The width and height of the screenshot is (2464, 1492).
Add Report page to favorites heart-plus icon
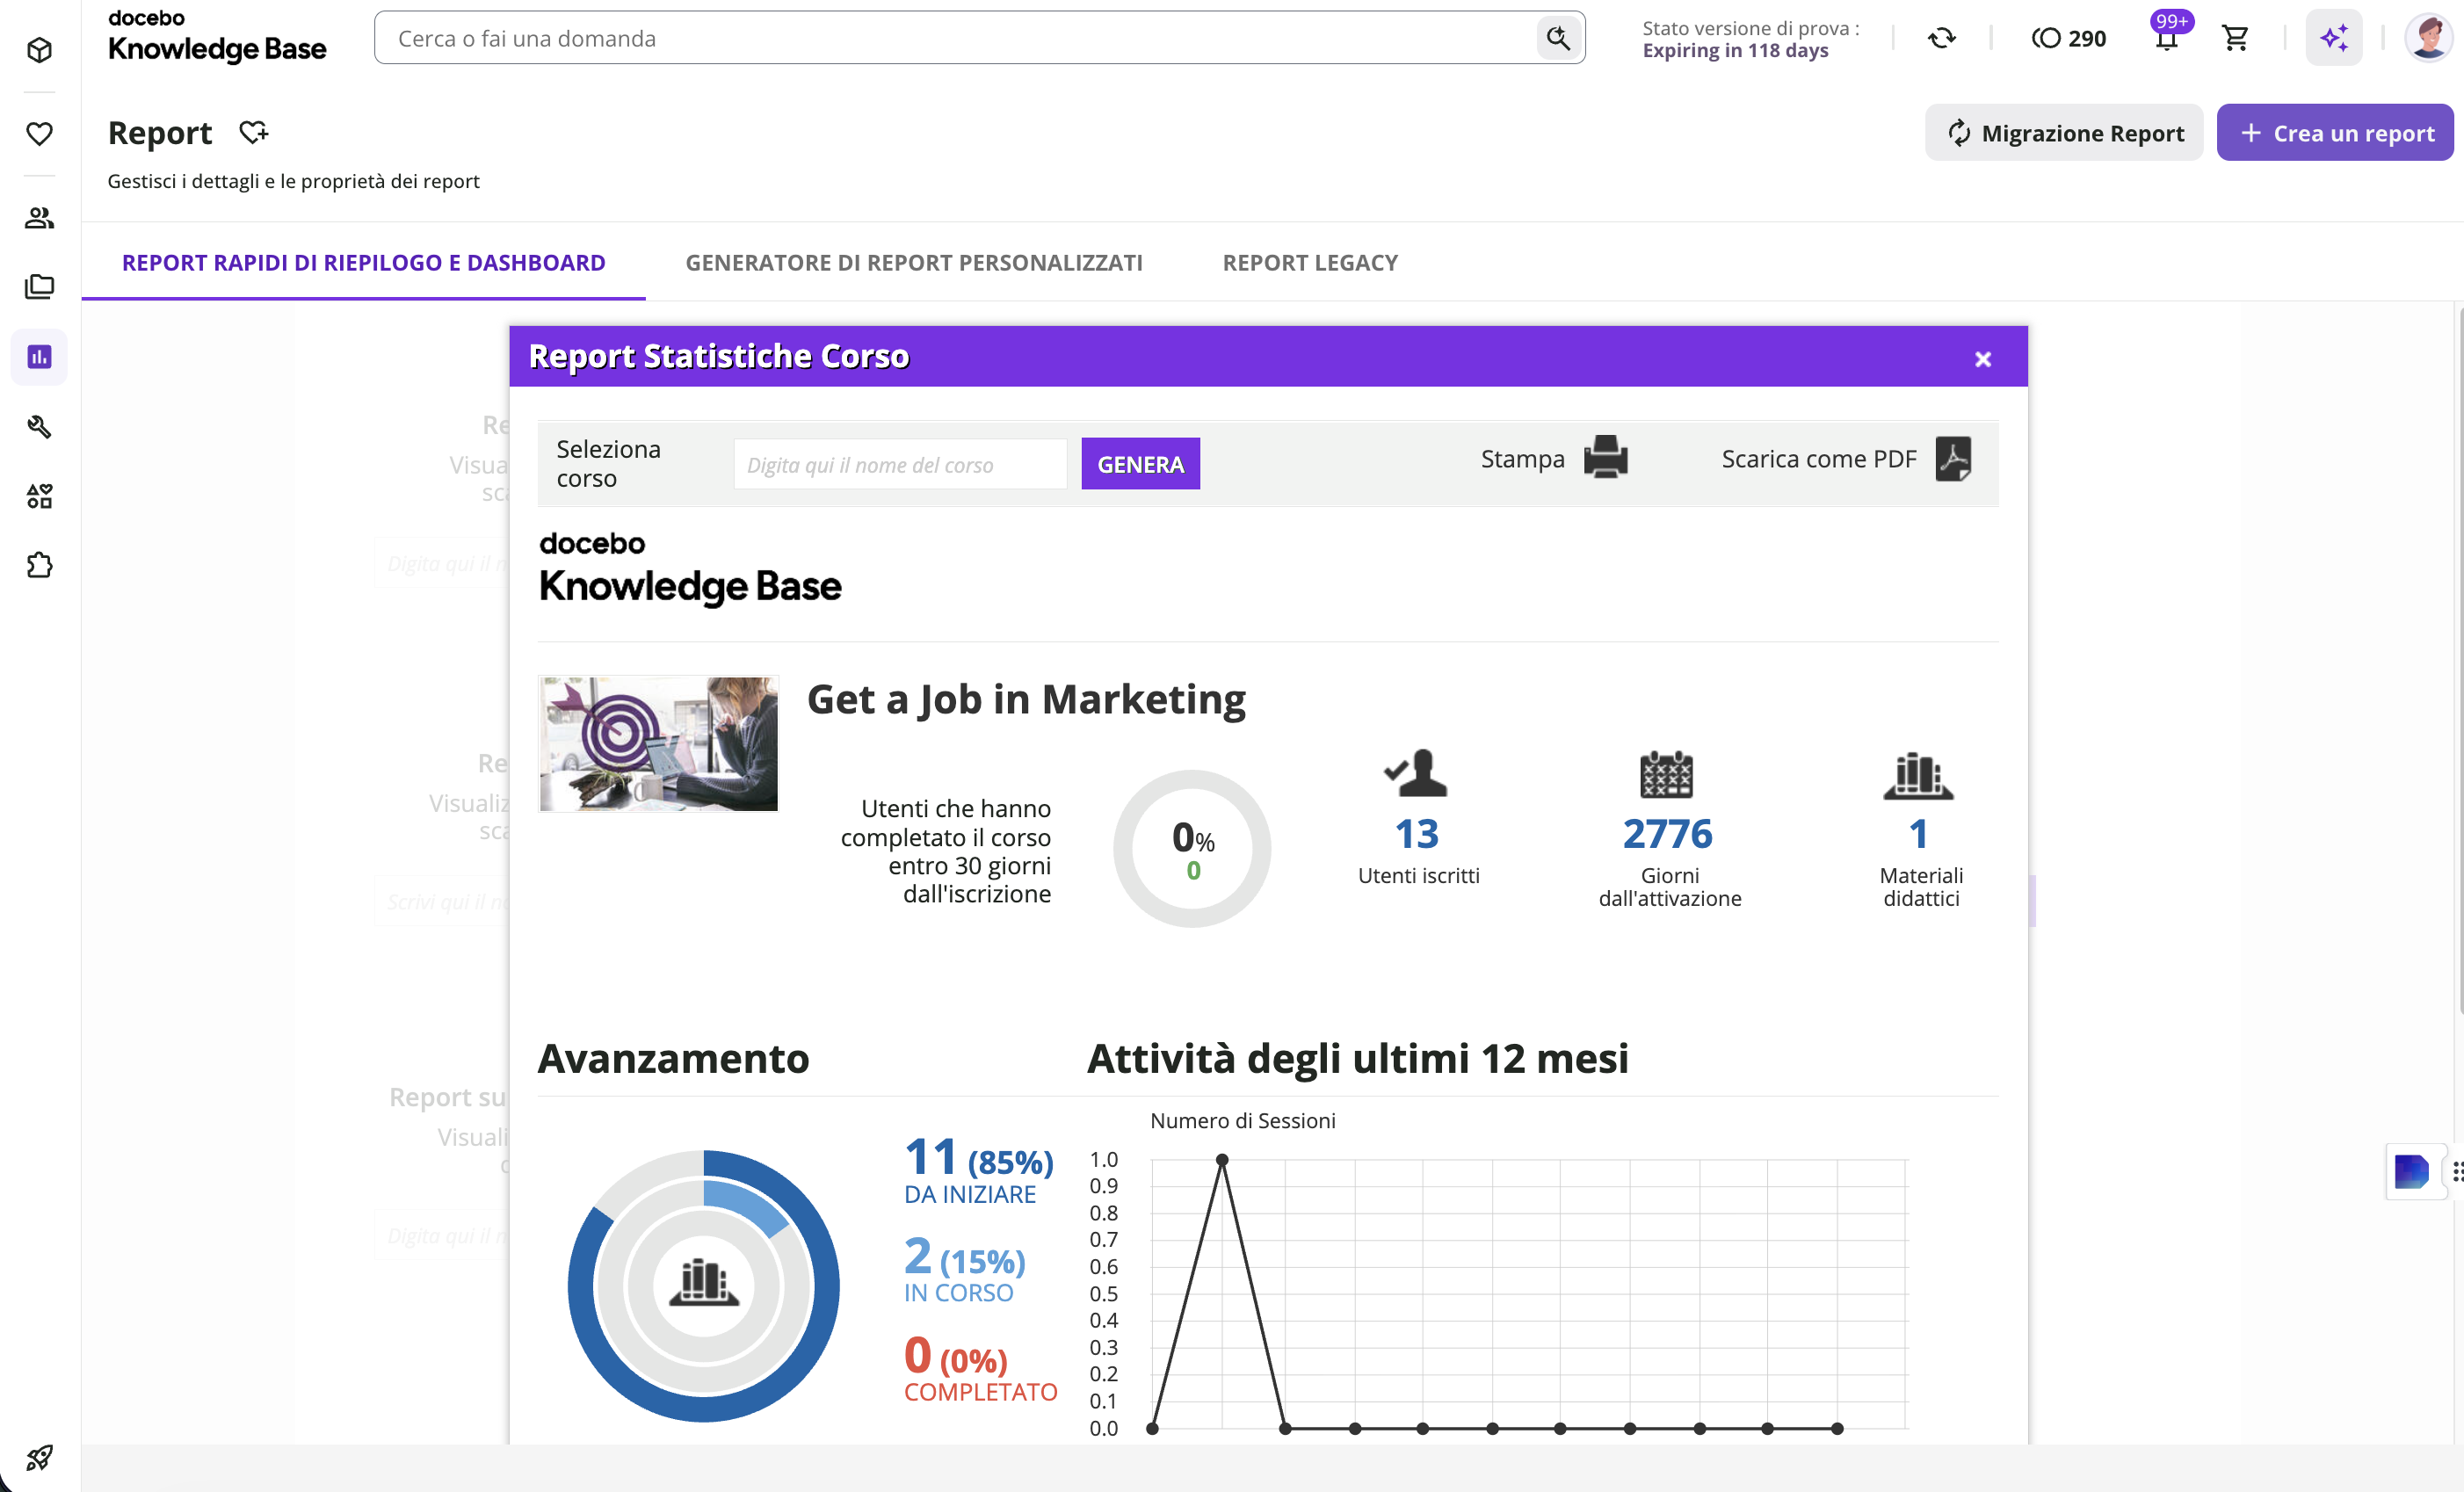pyautogui.click(x=254, y=132)
